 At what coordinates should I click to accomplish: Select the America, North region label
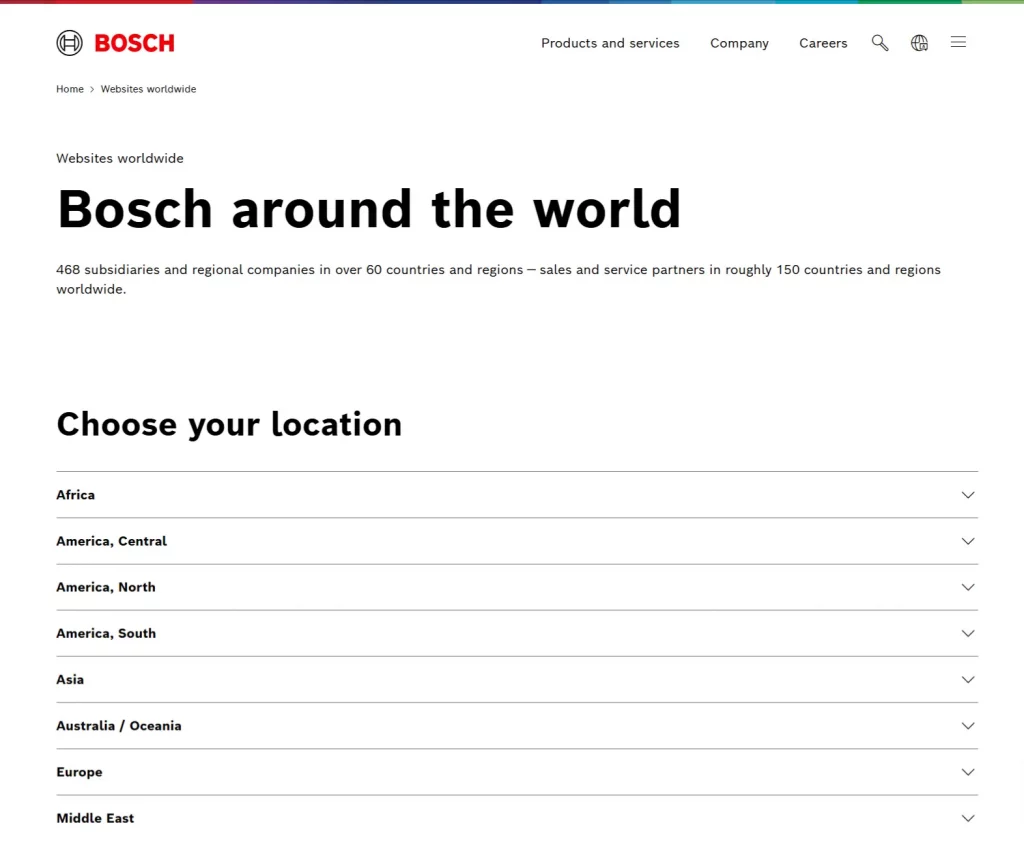pos(106,587)
